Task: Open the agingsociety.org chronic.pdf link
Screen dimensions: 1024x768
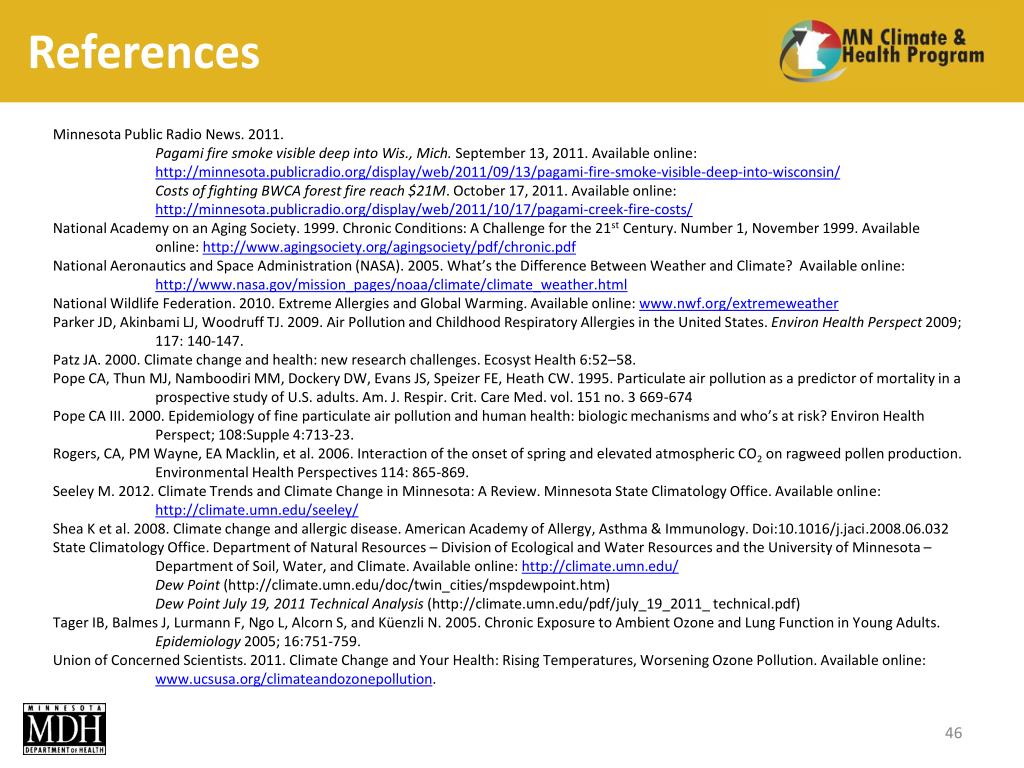Action: pyautogui.click(x=389, y=248)
